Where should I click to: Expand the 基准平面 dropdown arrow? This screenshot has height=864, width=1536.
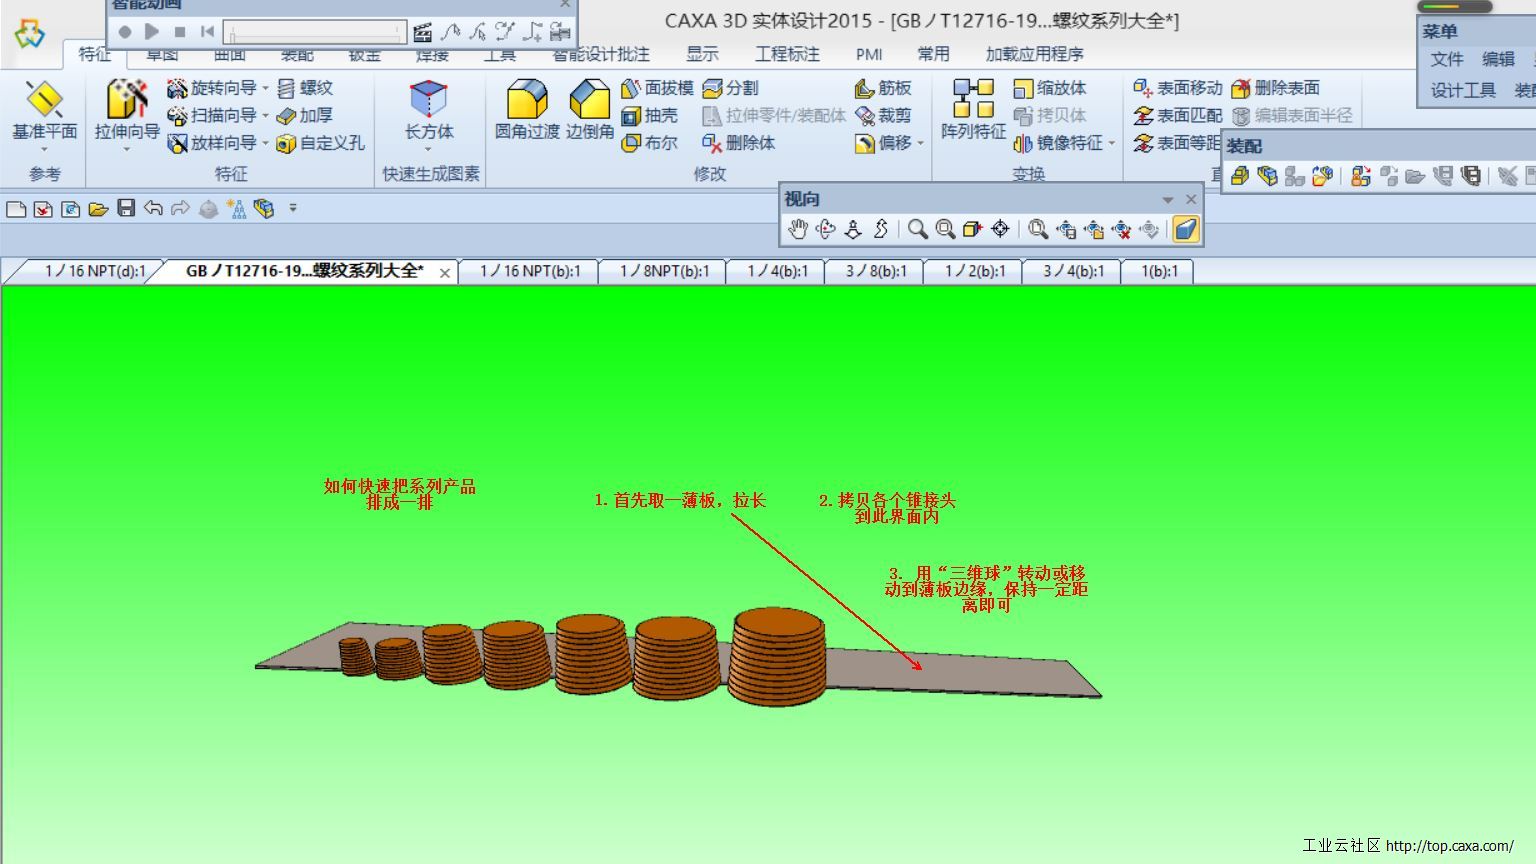pyautogui.click(x=44, y=150)
